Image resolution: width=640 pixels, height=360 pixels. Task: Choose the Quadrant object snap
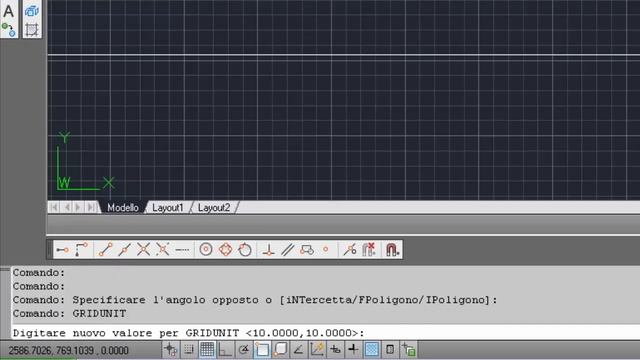pyautogui.click(x=225, y=249)
